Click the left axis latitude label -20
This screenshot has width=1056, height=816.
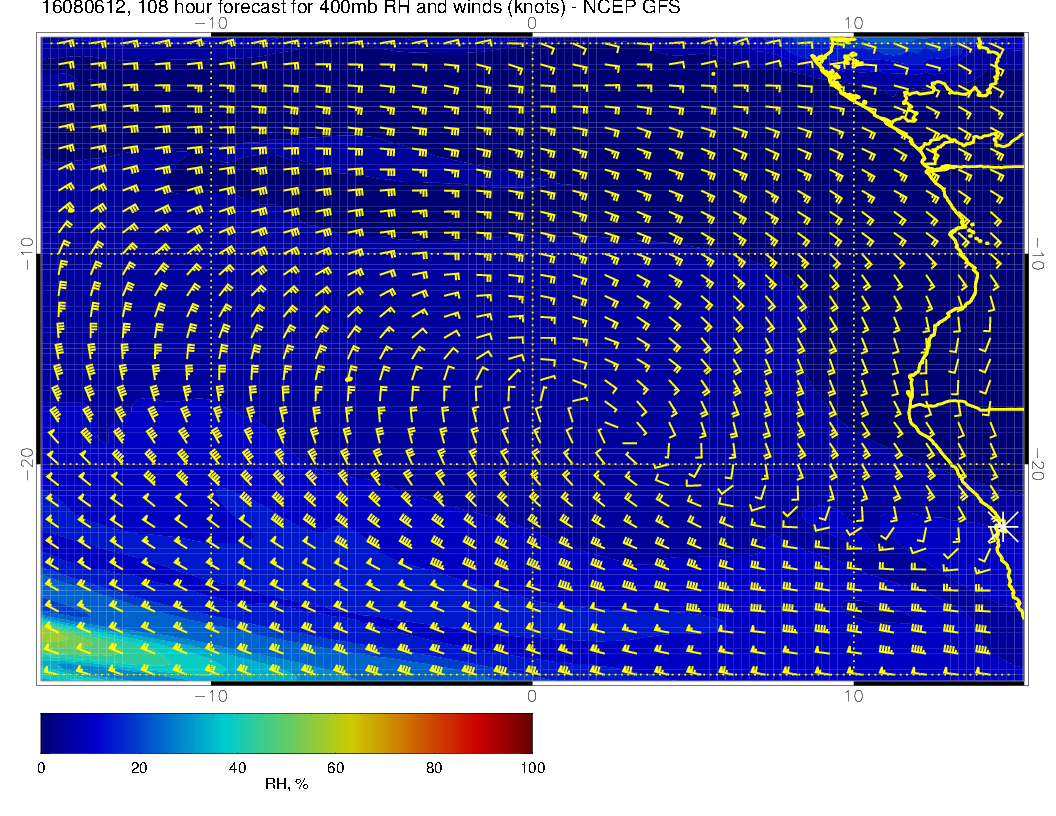[x=27, y=464]
